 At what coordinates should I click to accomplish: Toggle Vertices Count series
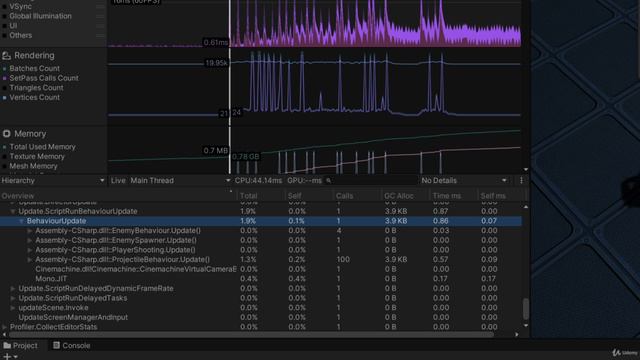[x=4, y=98]
